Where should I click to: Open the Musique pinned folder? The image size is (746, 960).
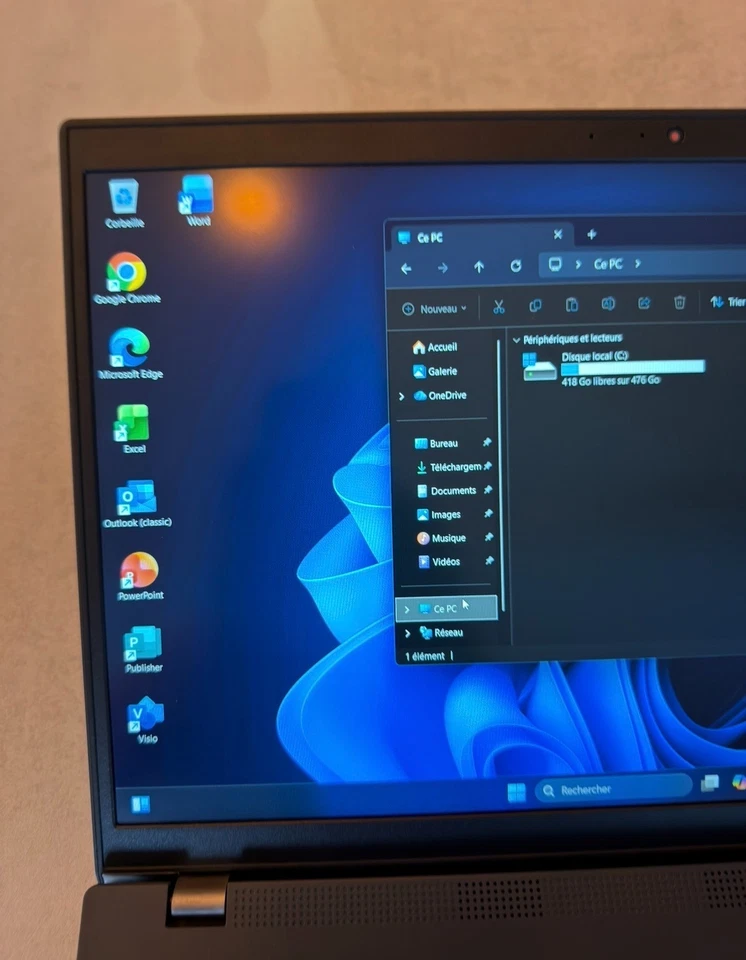coord(442,538)
